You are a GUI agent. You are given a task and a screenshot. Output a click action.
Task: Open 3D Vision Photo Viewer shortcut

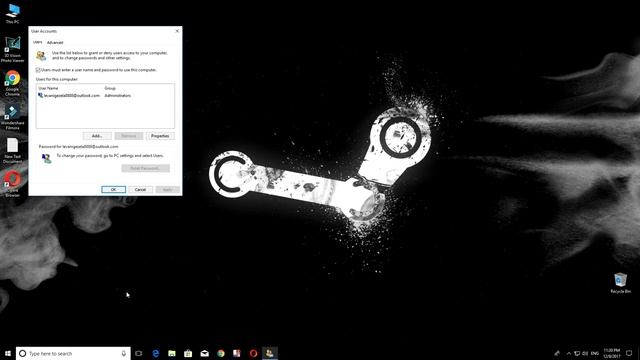tap(12, 49)
